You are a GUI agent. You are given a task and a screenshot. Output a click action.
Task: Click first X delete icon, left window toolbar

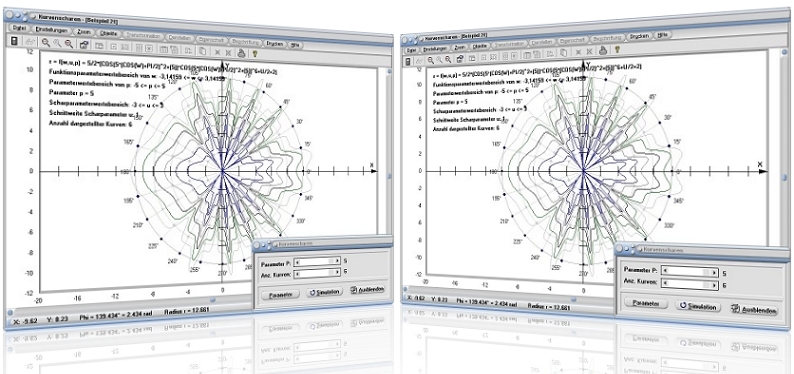pyautogui.click(x=217, y=52)
